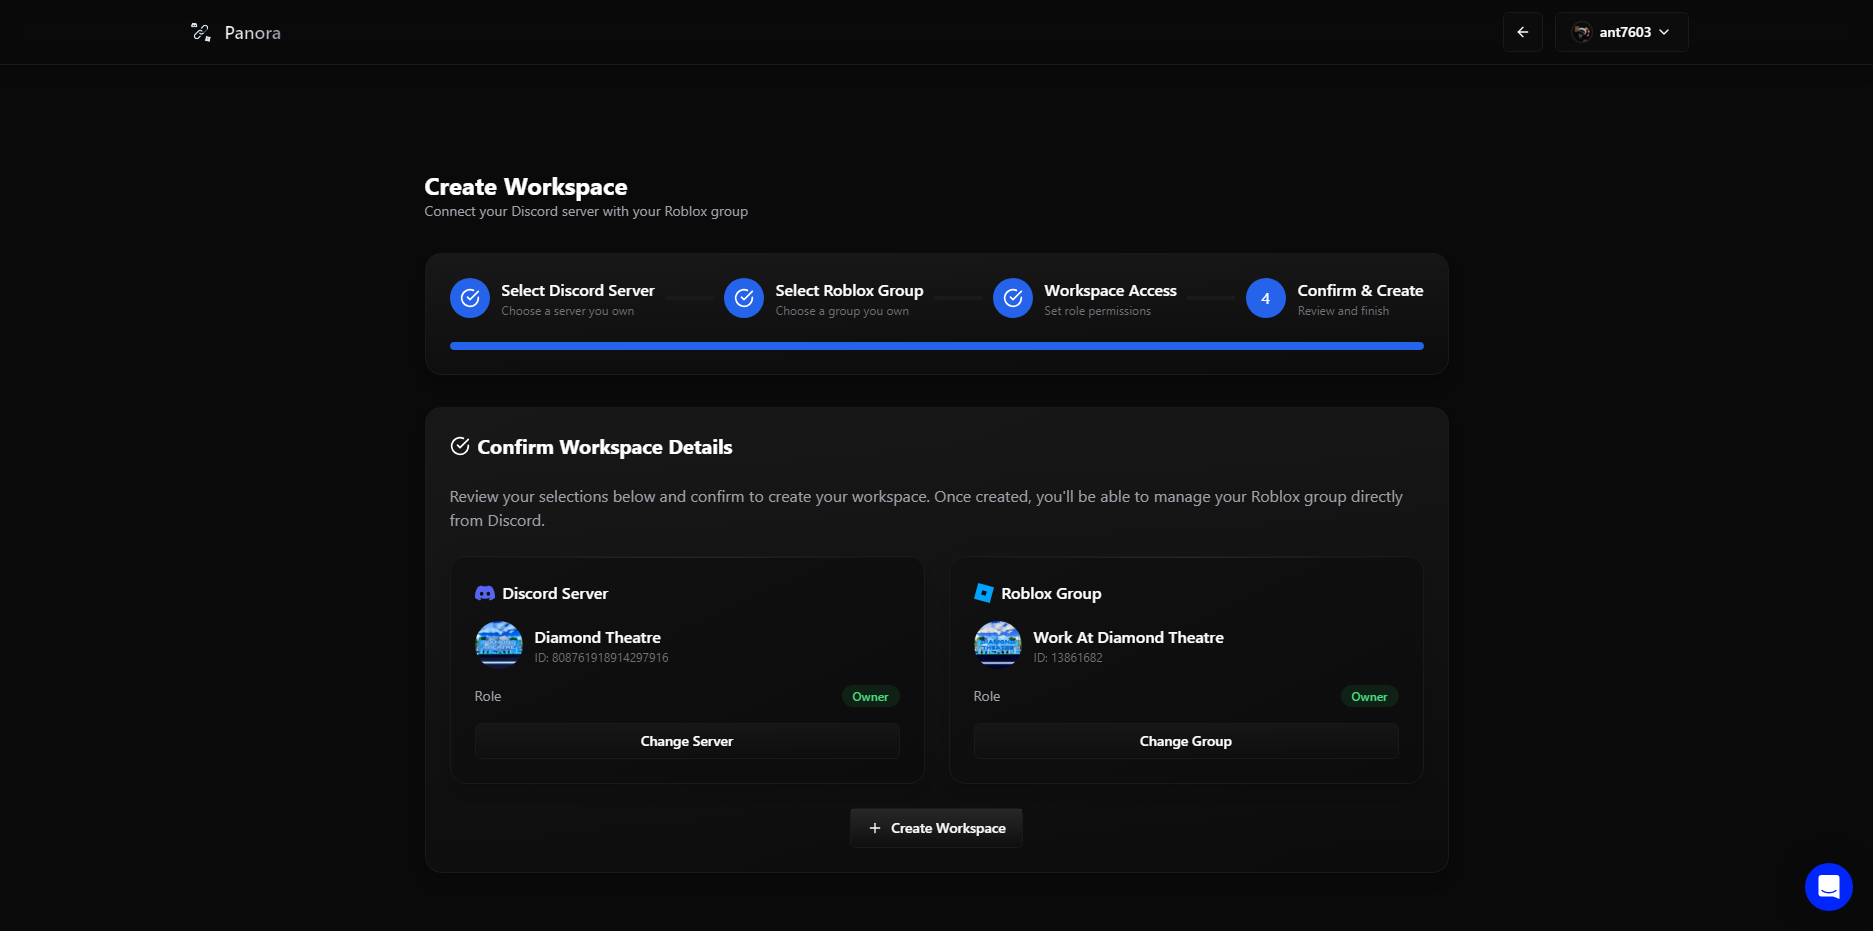Image resolution: width=1873 pixels, height=931 pixels.
Task: Click the step 4 circle icon
Action: 1266,298
